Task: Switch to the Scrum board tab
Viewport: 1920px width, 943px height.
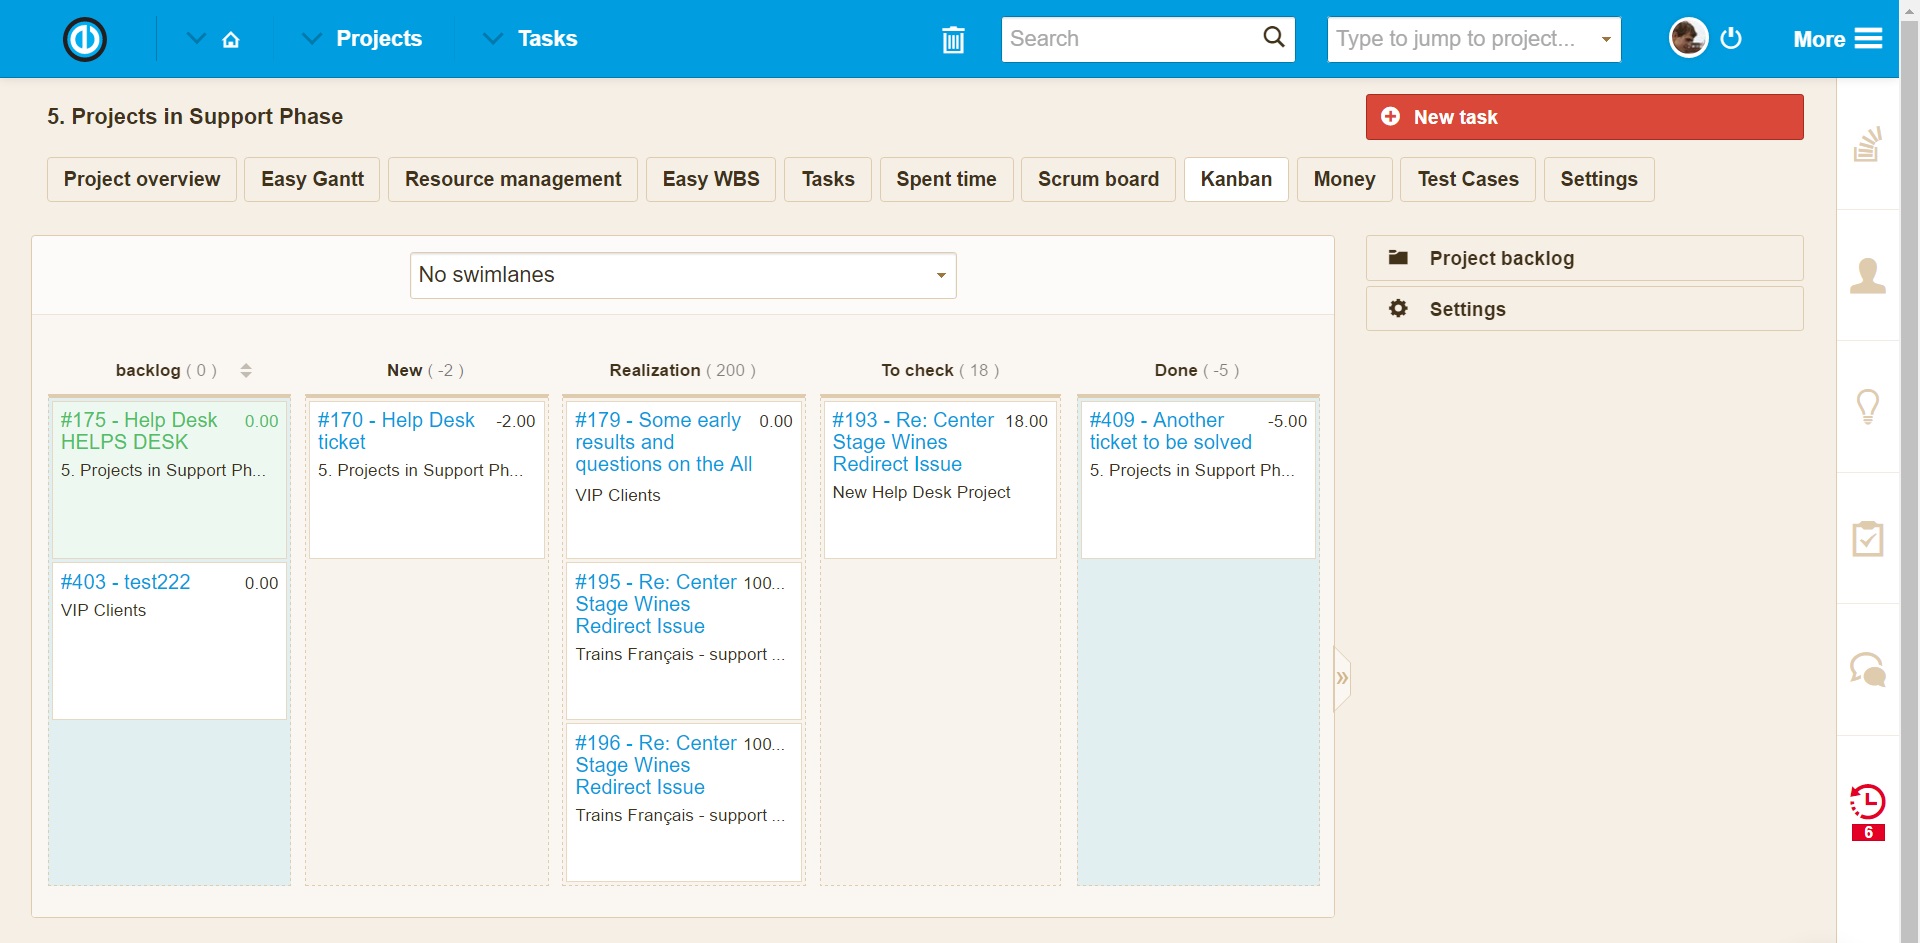Action: [1097, 179]
